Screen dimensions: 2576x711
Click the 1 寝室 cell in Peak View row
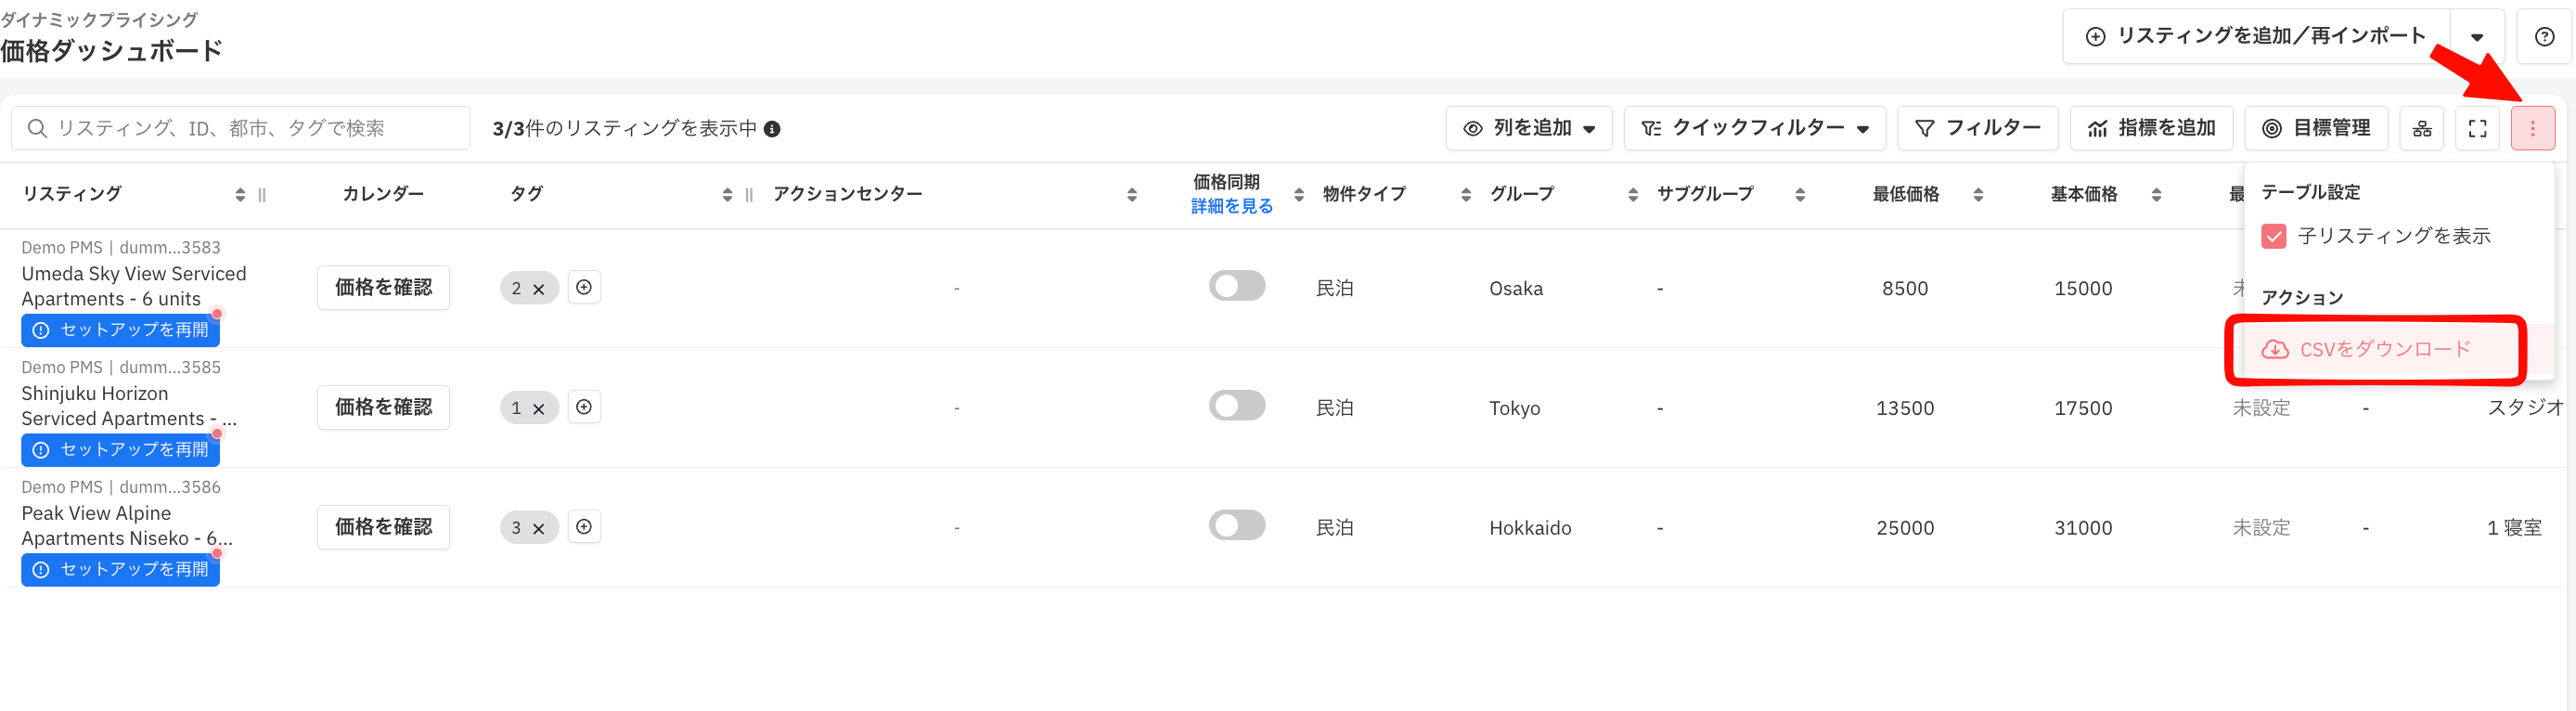(x=2514, y=528)
